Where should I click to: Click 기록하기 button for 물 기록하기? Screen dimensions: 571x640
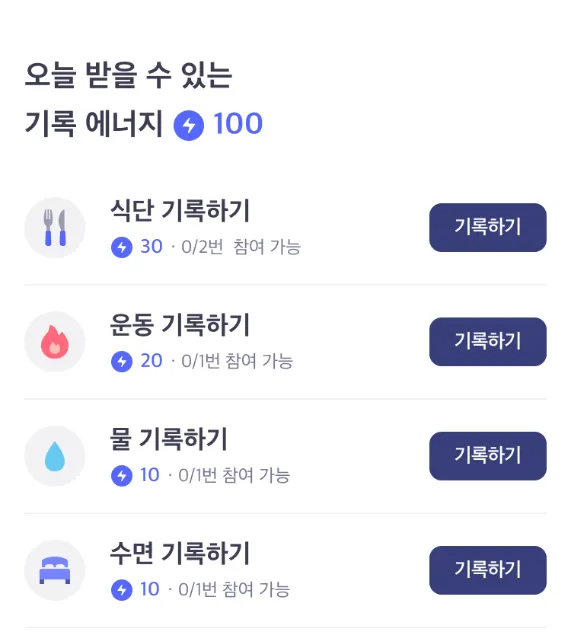click(488, 456)
